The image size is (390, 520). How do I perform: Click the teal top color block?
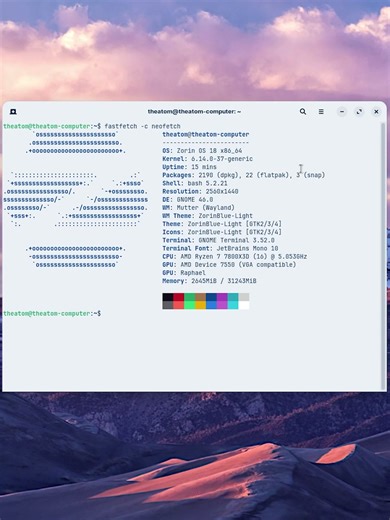point(233,297)
